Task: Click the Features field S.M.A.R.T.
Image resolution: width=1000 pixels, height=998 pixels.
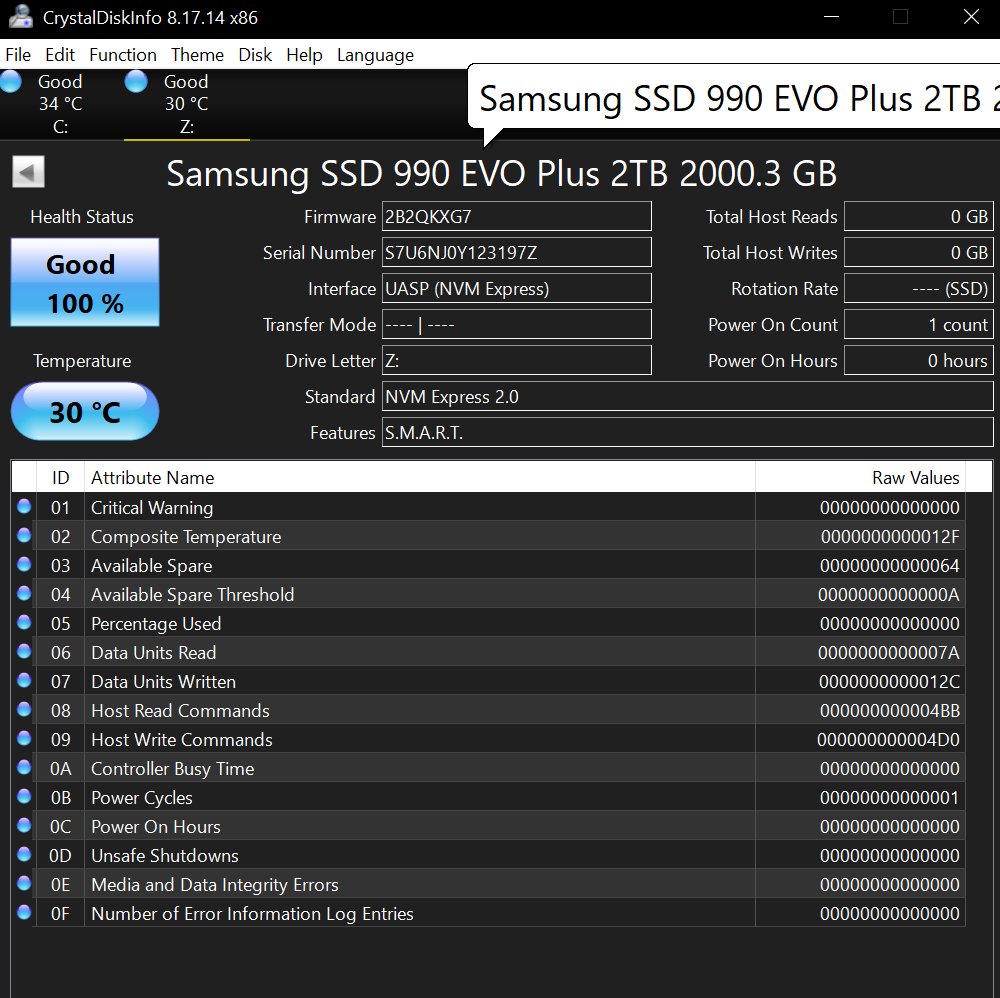Action: (x=688, y=432)
